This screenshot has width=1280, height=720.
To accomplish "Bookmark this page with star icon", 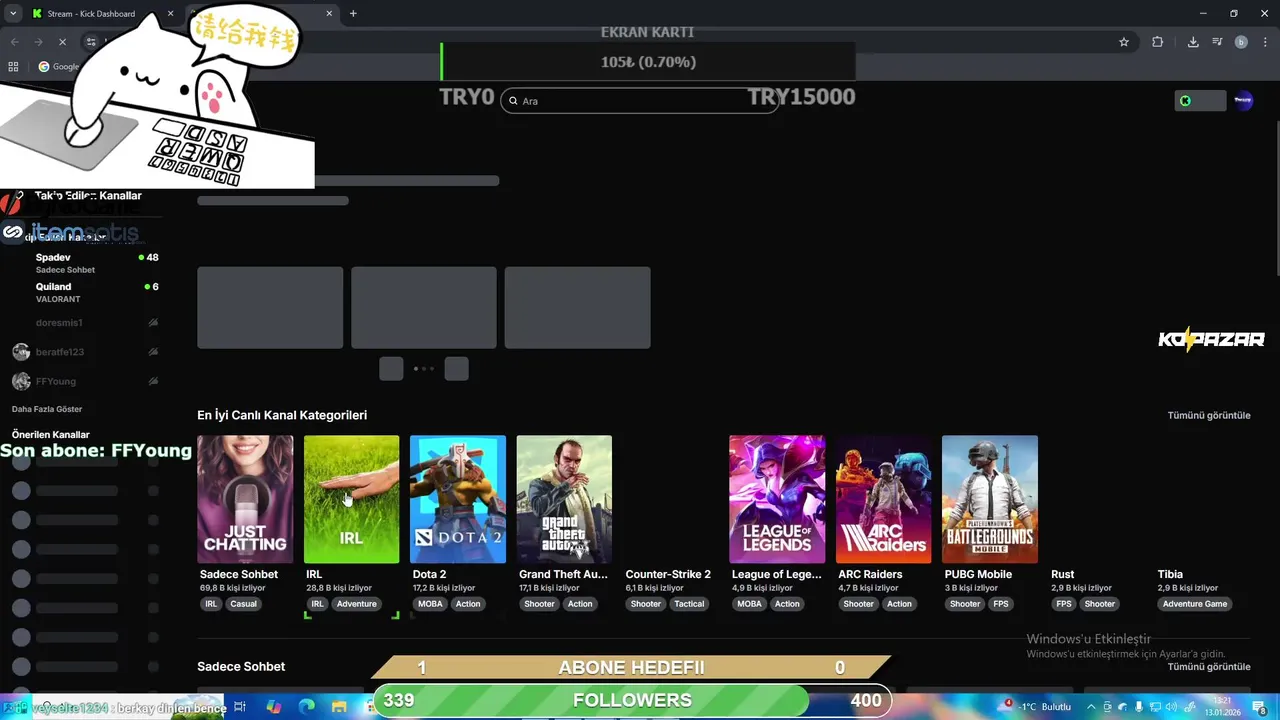I will (x=1124, y=42).
